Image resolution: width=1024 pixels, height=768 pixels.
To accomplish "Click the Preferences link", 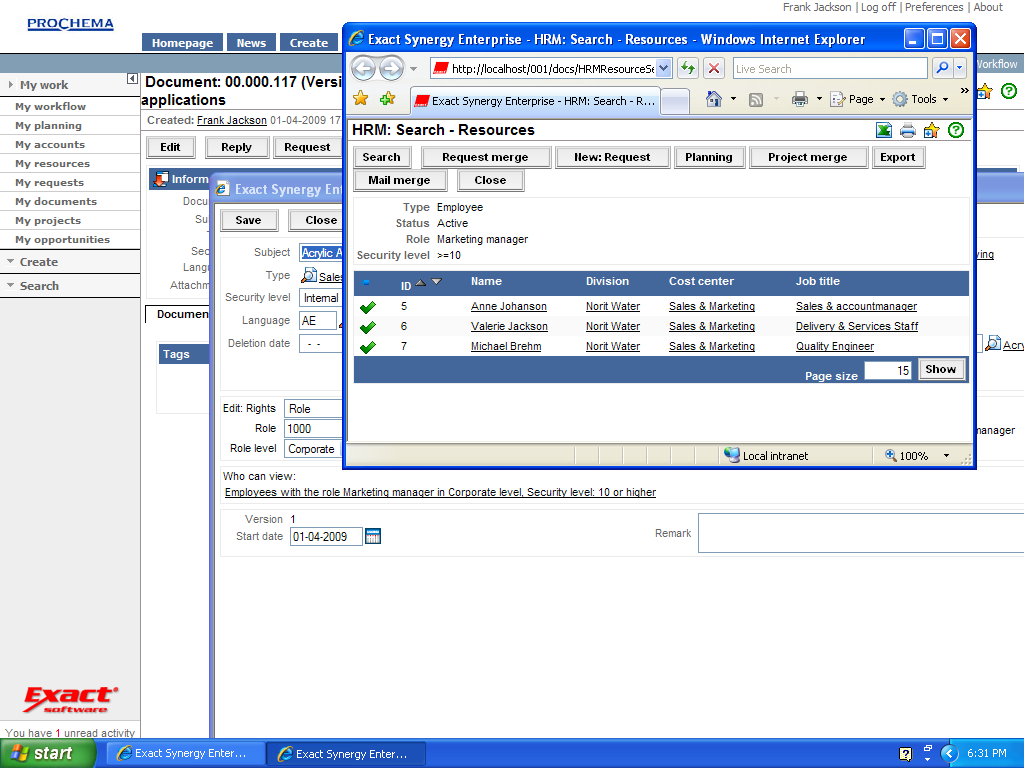I will click(x=934, y=7).
